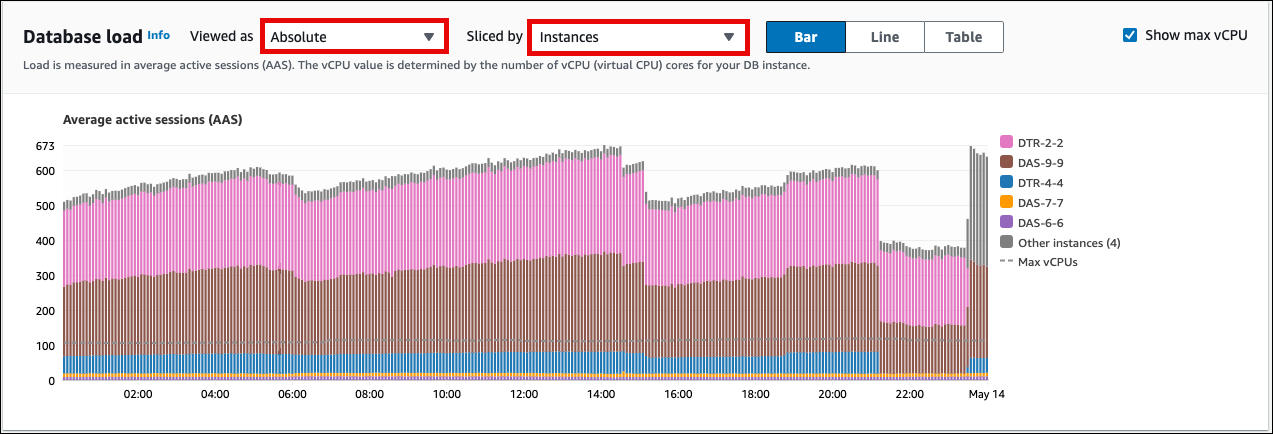
Task: Click the Show max vCPU label text
Action: [1196, 35]
